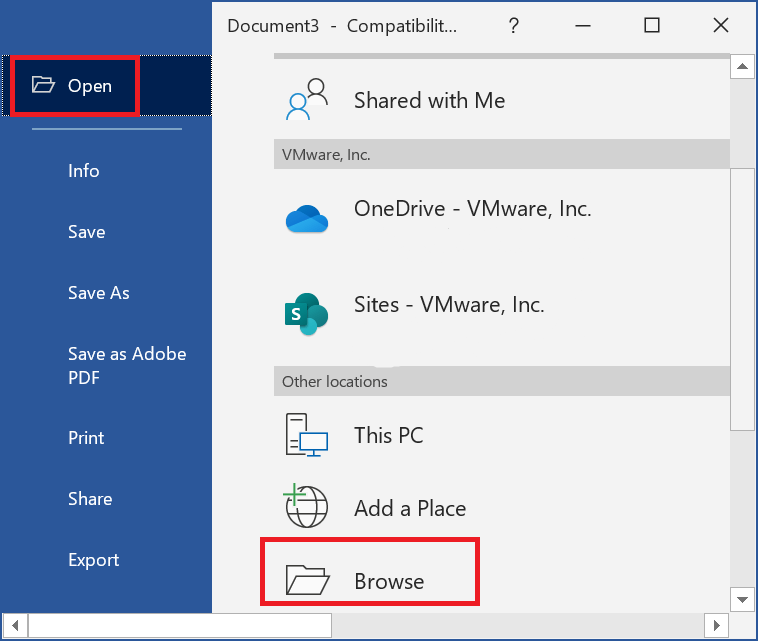Click the Browse folder icon
The width and height of the screenshot is (758, 641).
point(307,580)
